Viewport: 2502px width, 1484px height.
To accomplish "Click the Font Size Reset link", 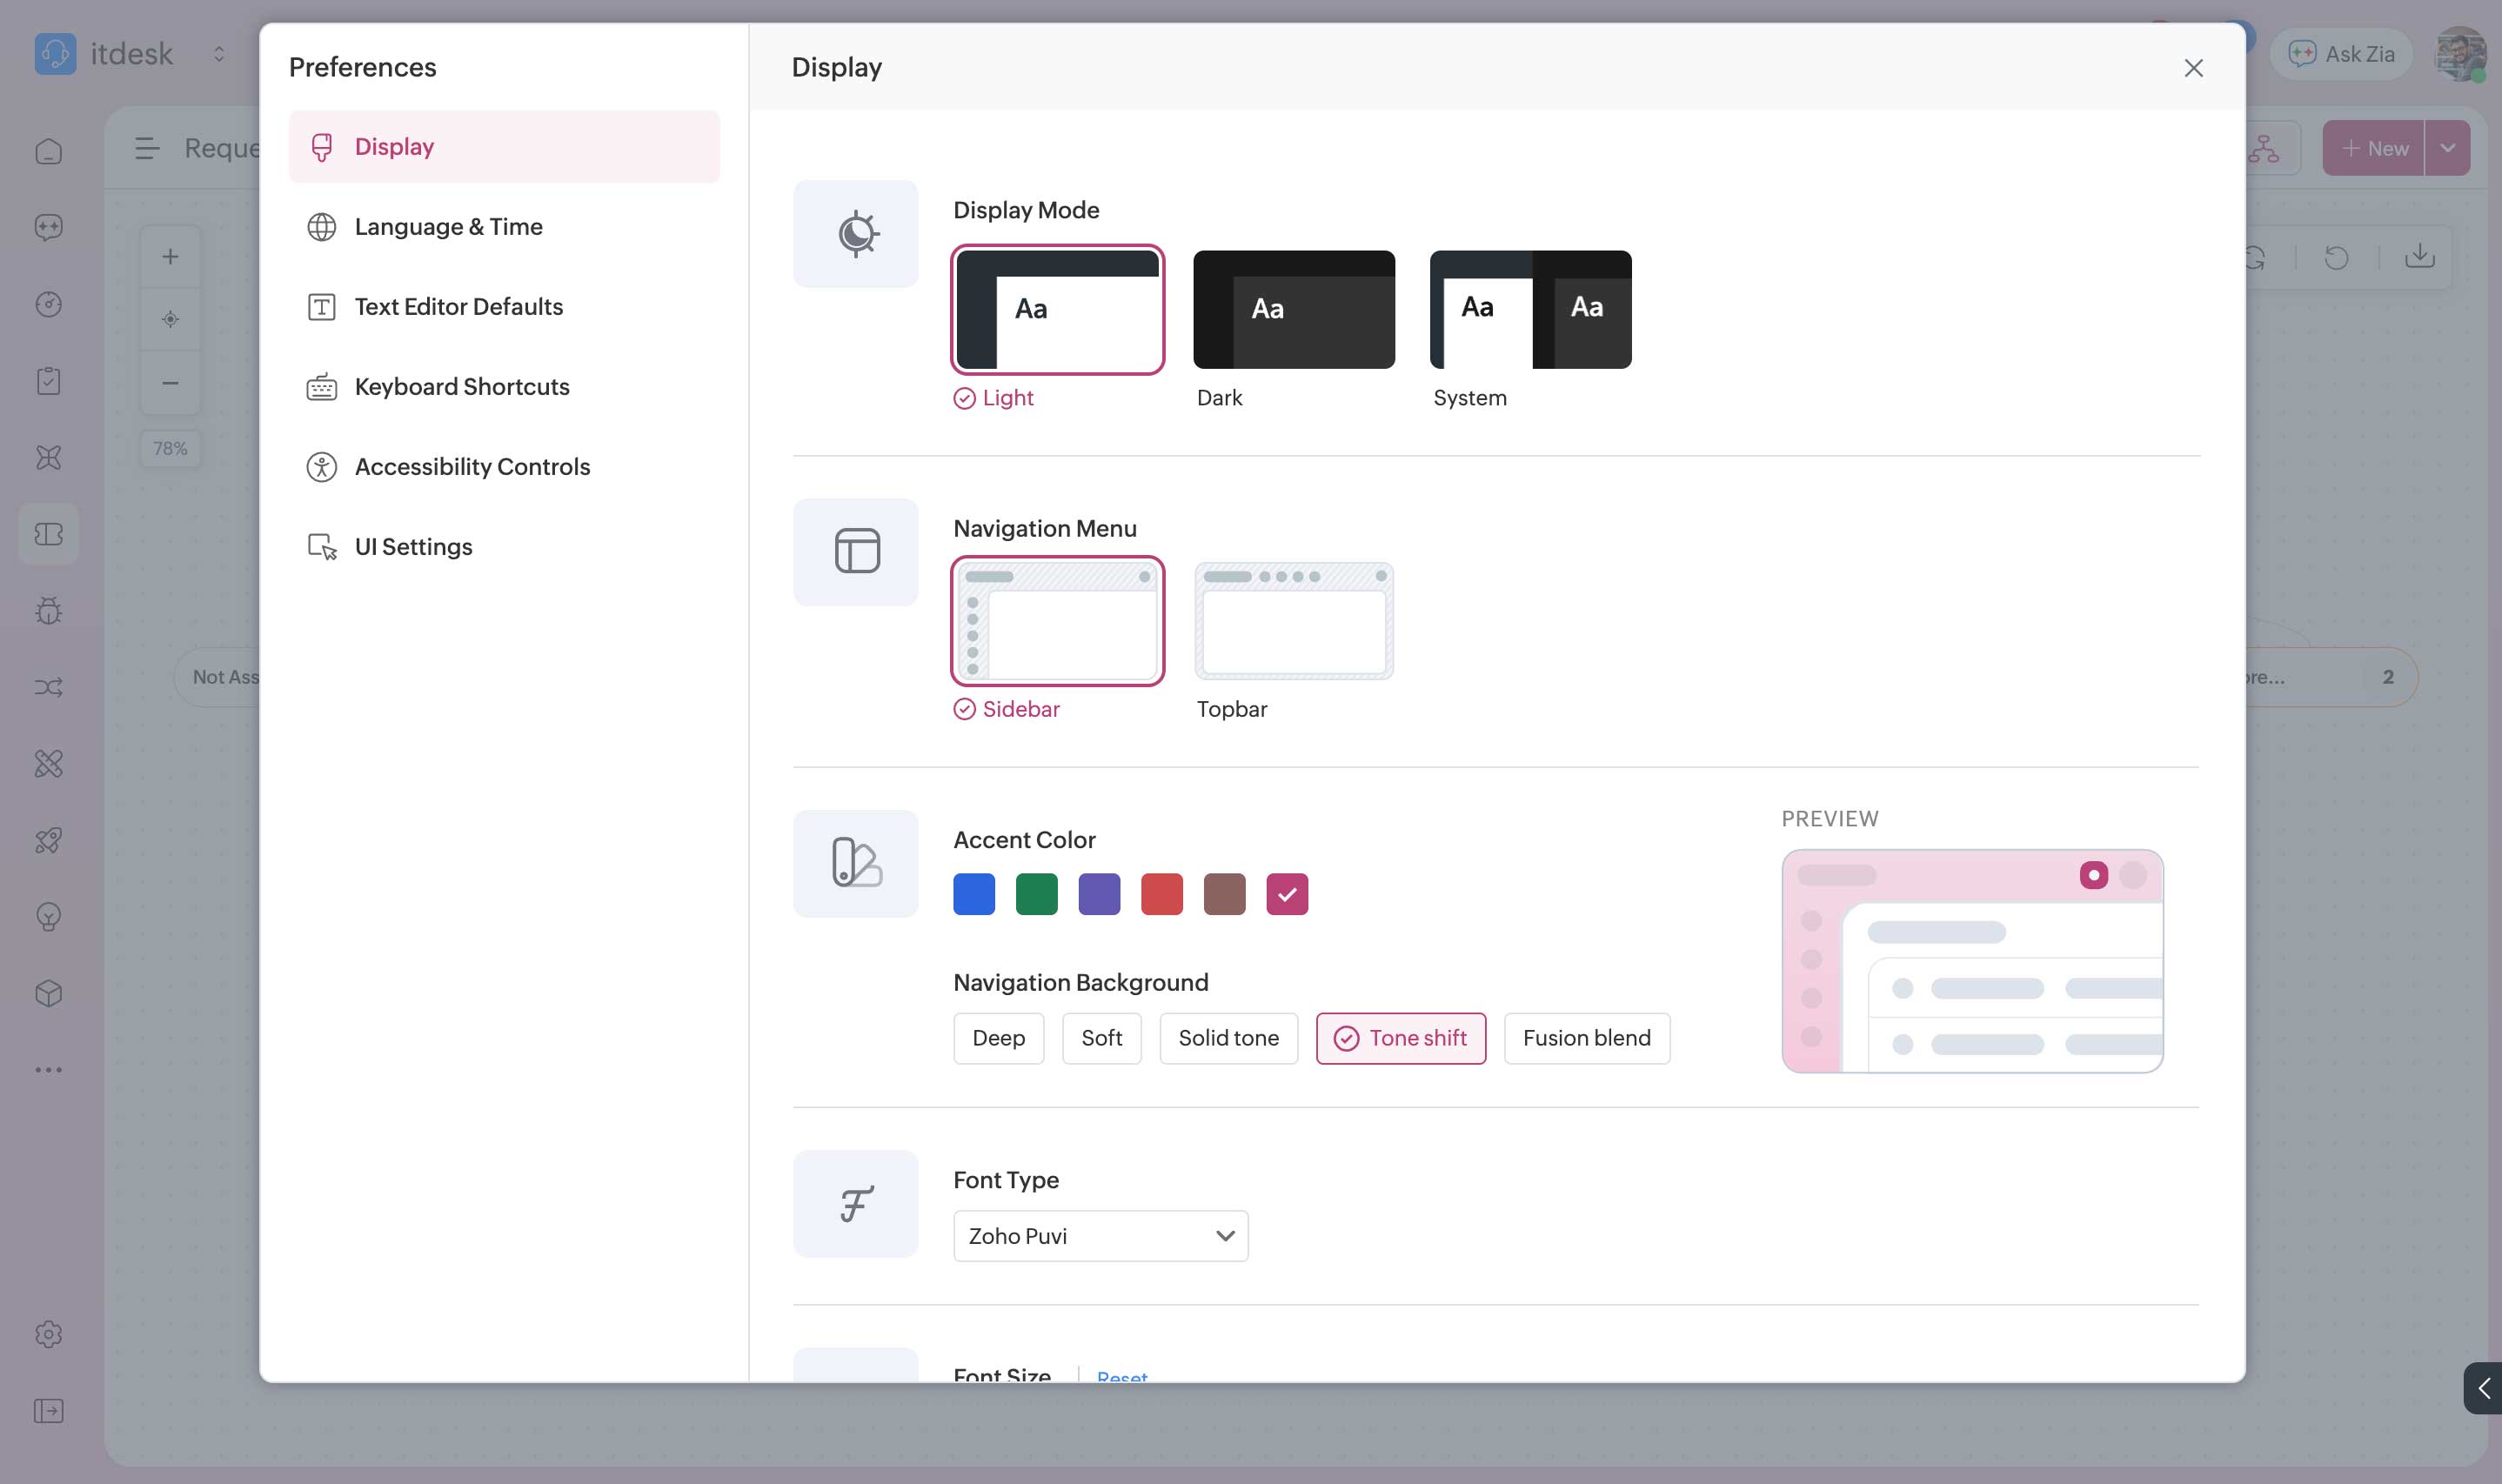I will tap(1122, 1376).
